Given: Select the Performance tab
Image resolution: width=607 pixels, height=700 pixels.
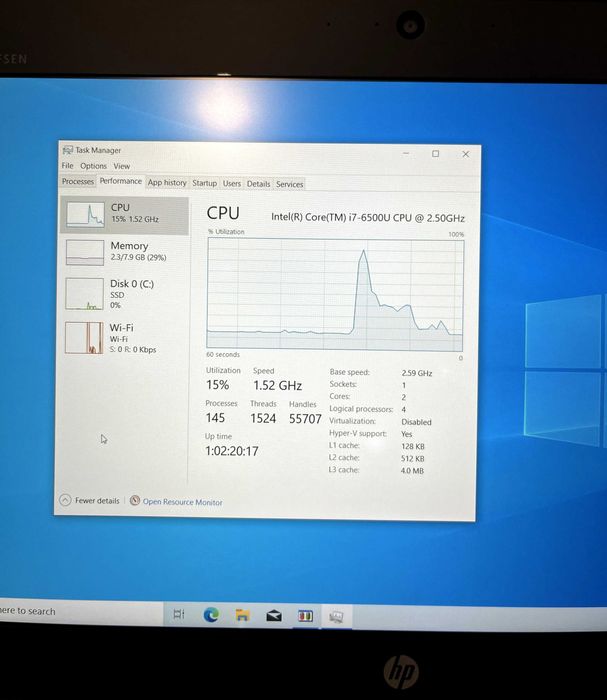Looking at the screenshot, I should (x=121, y=181).
